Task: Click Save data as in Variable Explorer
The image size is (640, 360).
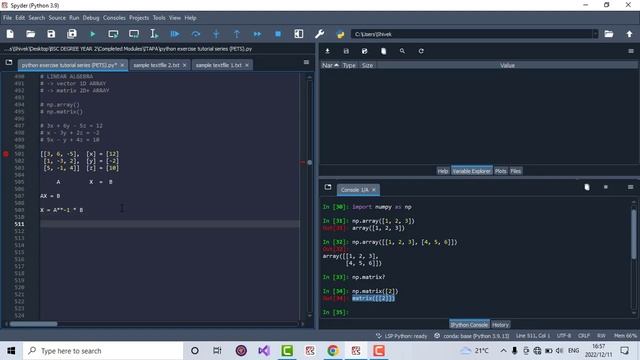Action: (x=364, y=51)
